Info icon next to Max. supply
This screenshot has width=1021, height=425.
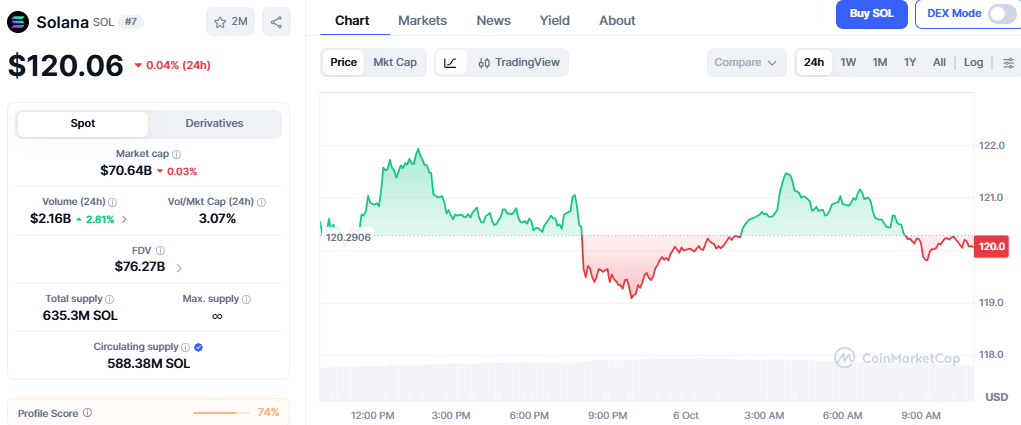pos(246,299)
